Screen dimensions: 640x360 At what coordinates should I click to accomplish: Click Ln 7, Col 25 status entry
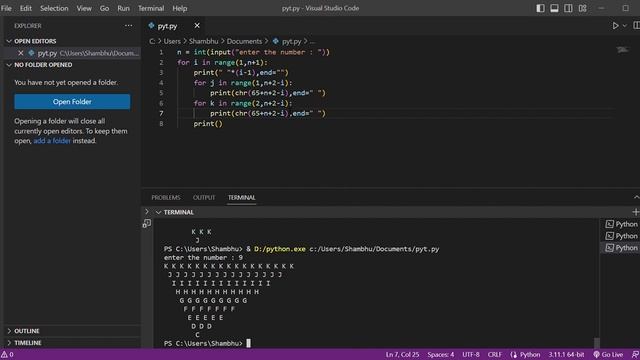tap(402, 354)
